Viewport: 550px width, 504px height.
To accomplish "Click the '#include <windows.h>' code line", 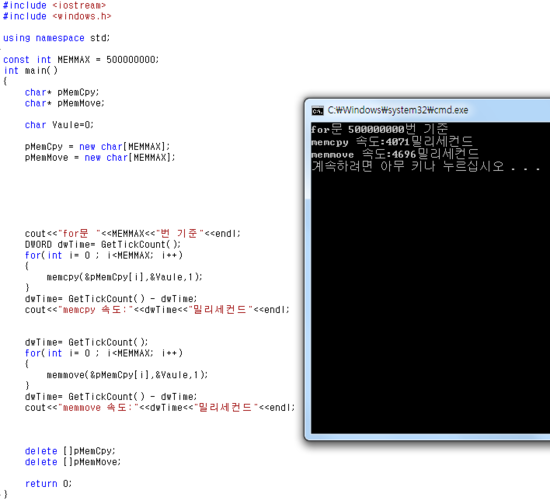I will (x=57, y=16).
